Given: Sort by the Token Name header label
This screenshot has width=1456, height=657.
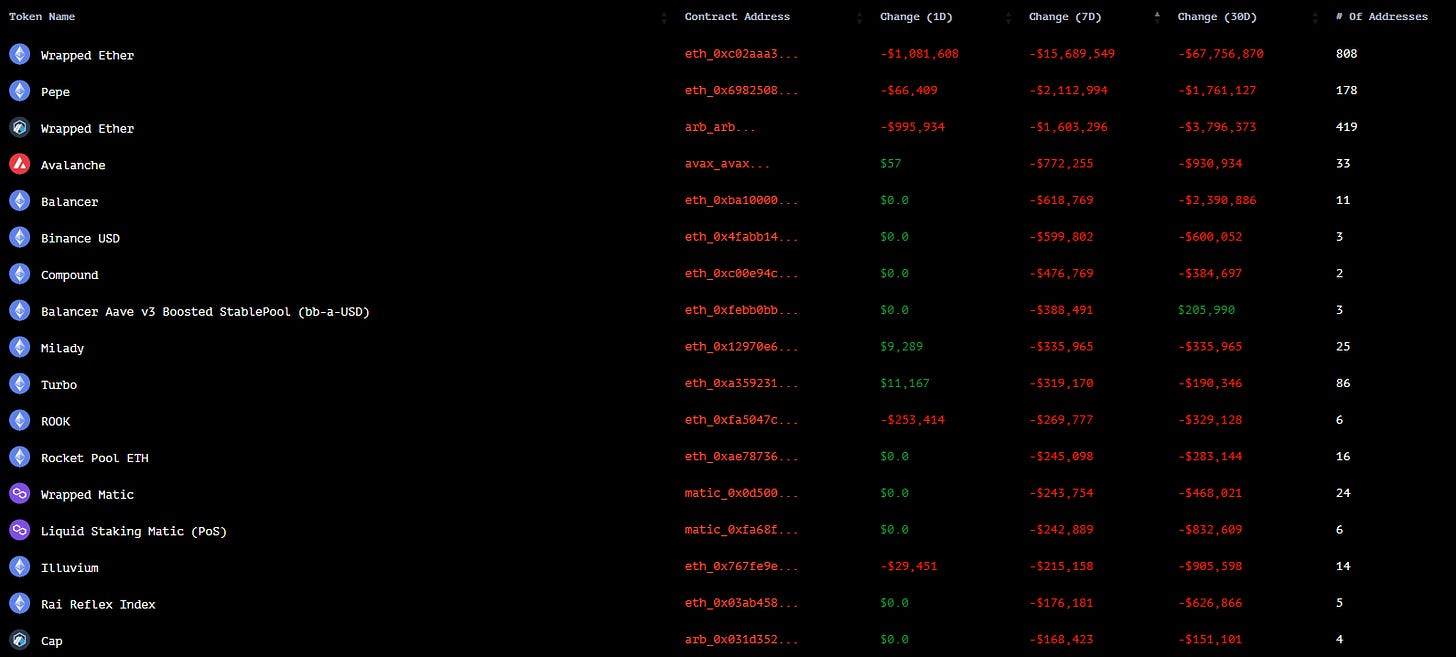Looking at the screenshot, I should 42,17.
